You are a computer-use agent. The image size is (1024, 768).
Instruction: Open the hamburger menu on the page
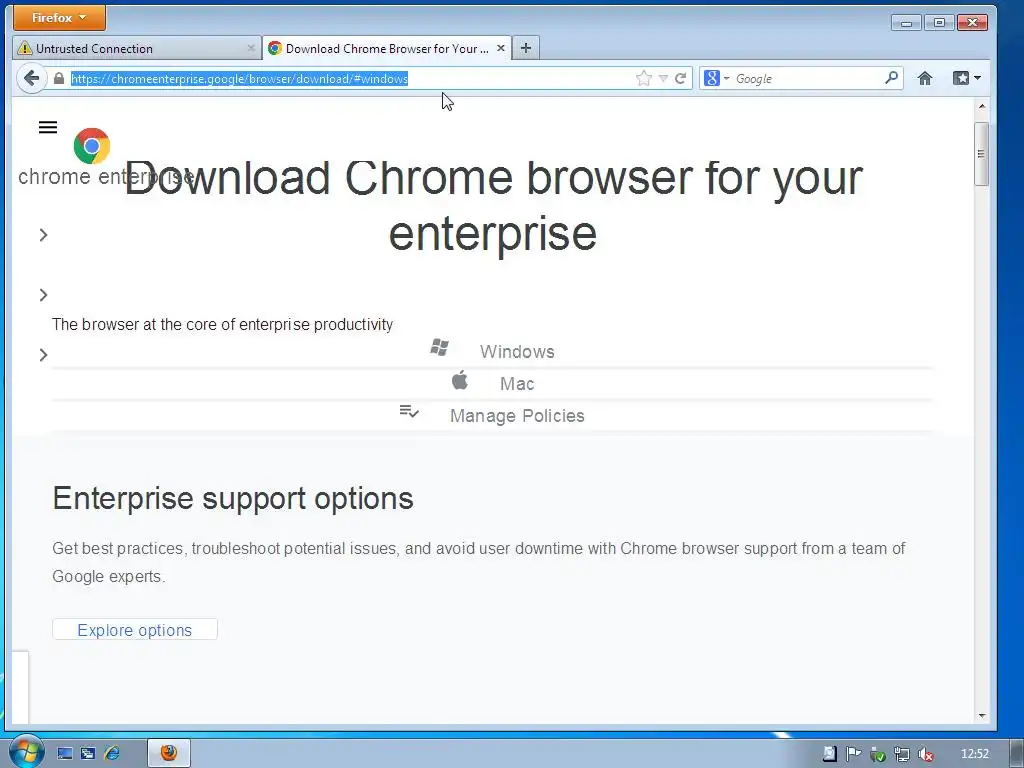coord(48,127)
